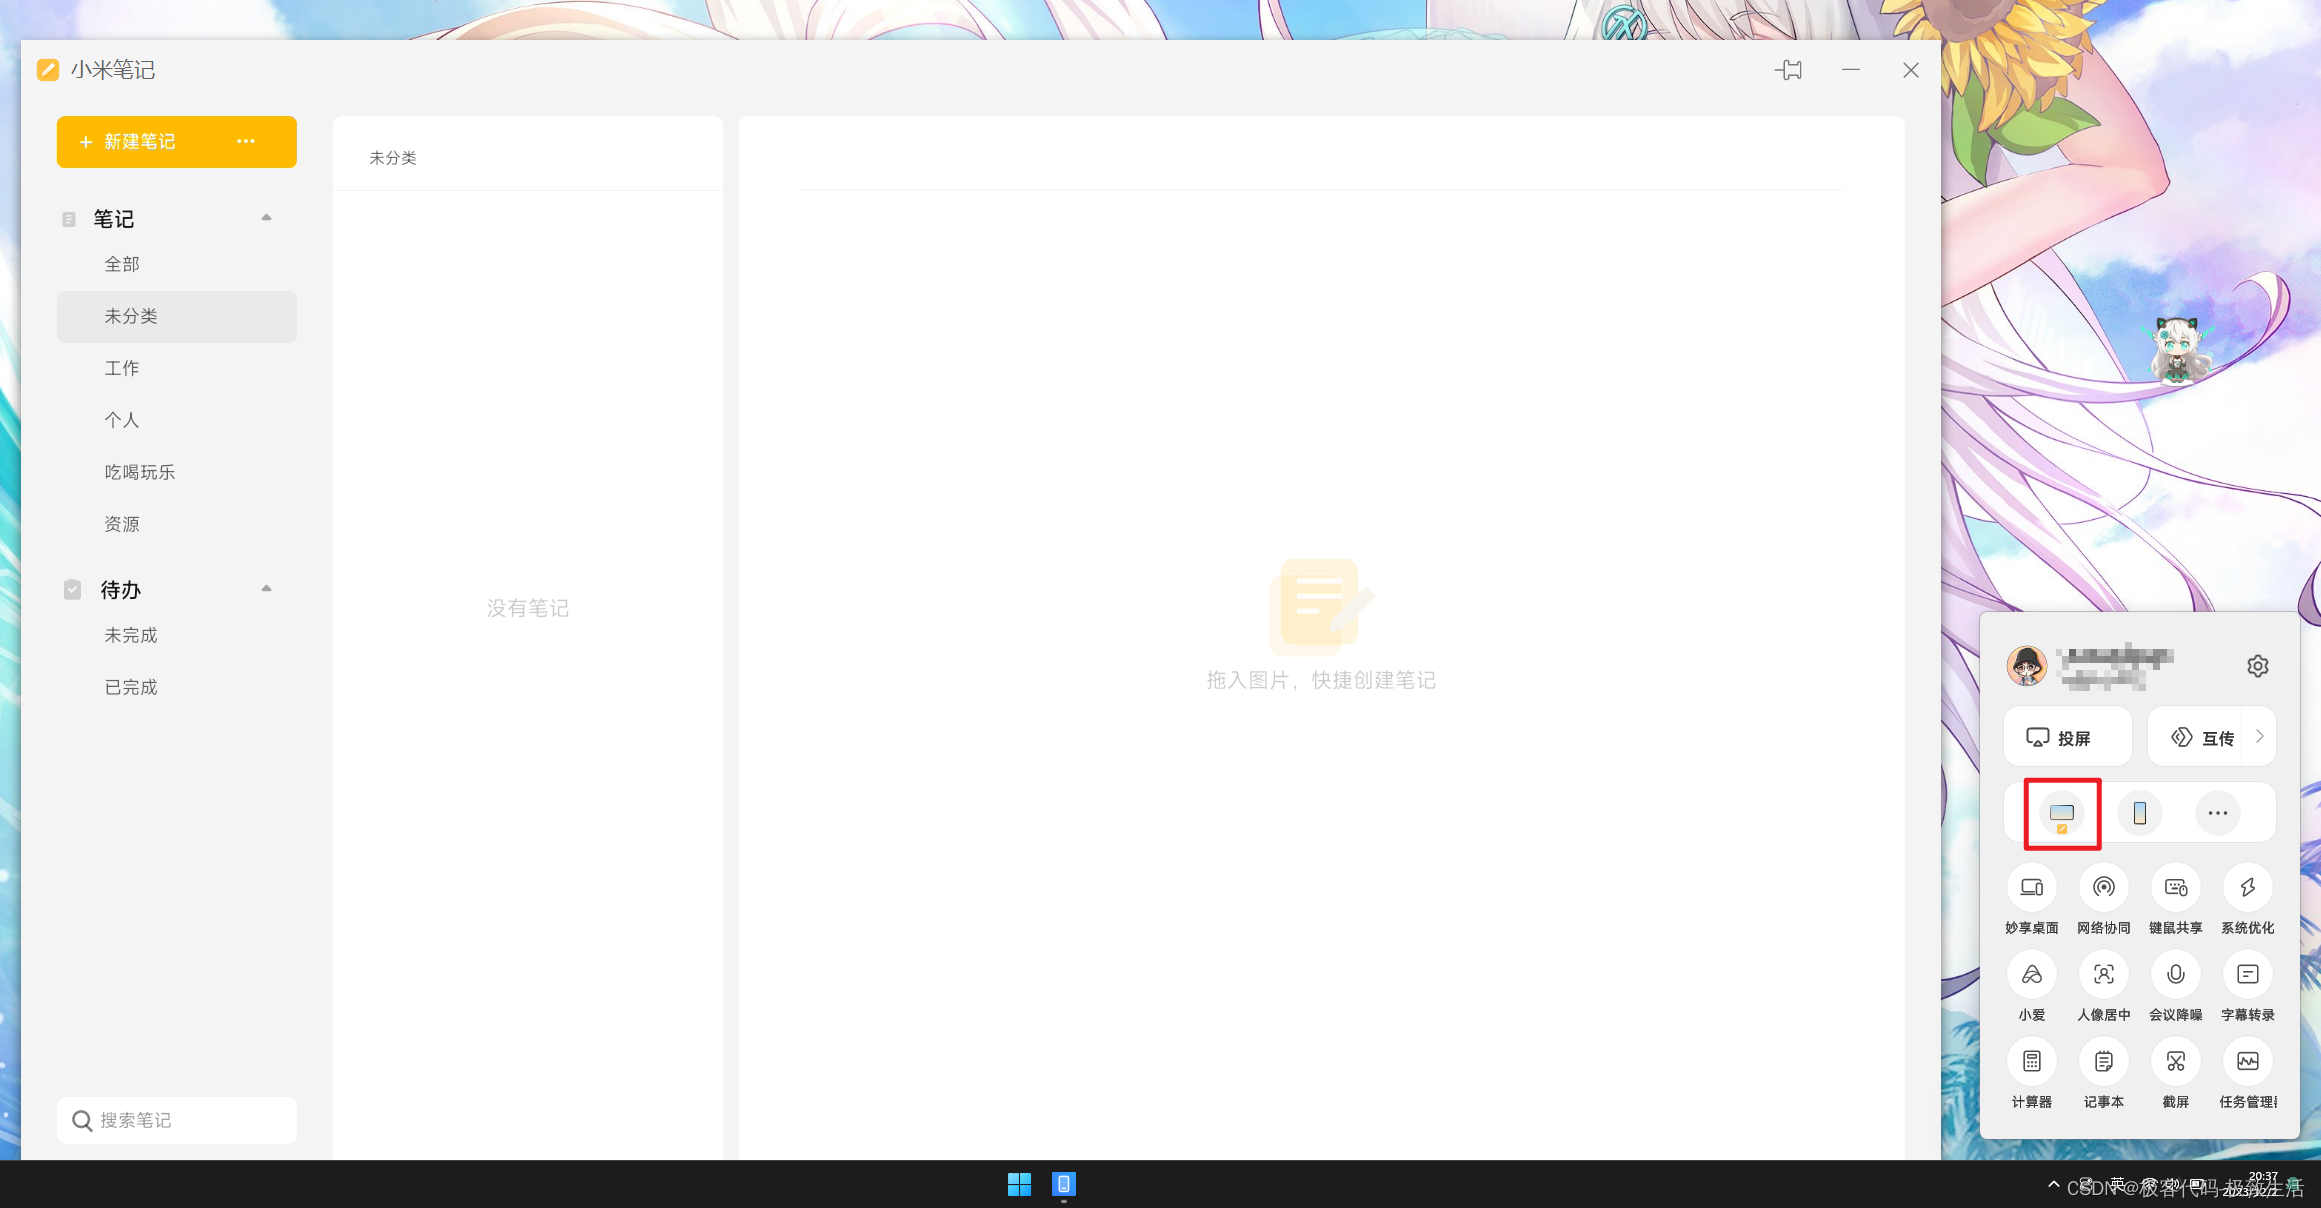Show 未完成 to-do items
This screenshot has height=1208, width=2321.
click(176, 635)
